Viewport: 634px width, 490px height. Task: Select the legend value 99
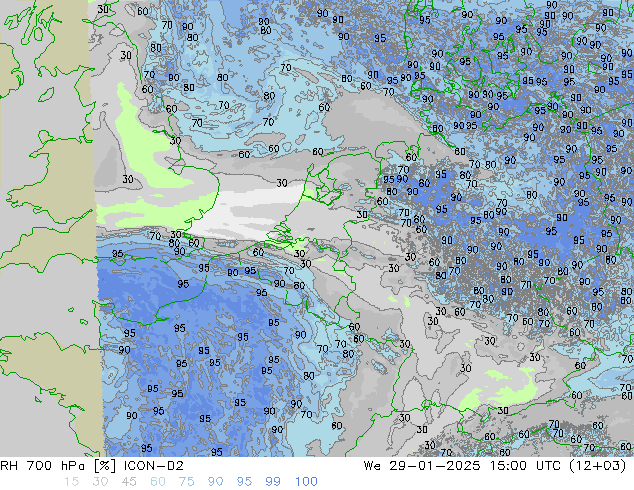pos(273,482)
